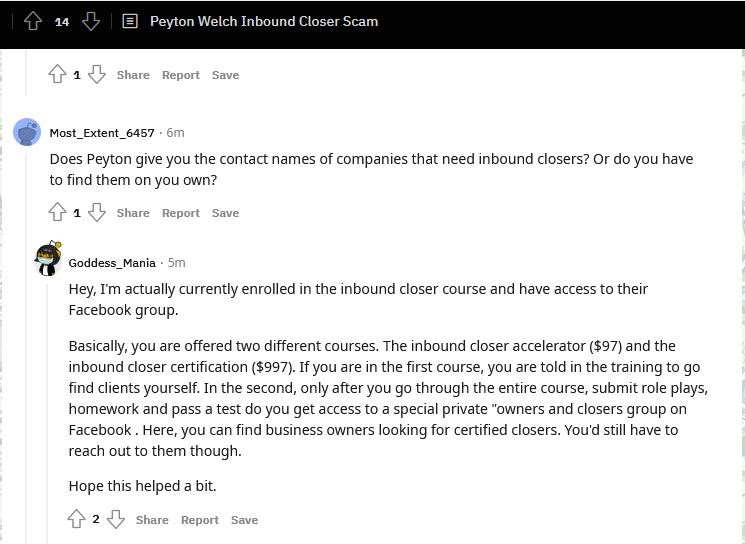Upvote Most_Extent_6457's comment
This screenshot has width=745, height=544.
(57, 212)
